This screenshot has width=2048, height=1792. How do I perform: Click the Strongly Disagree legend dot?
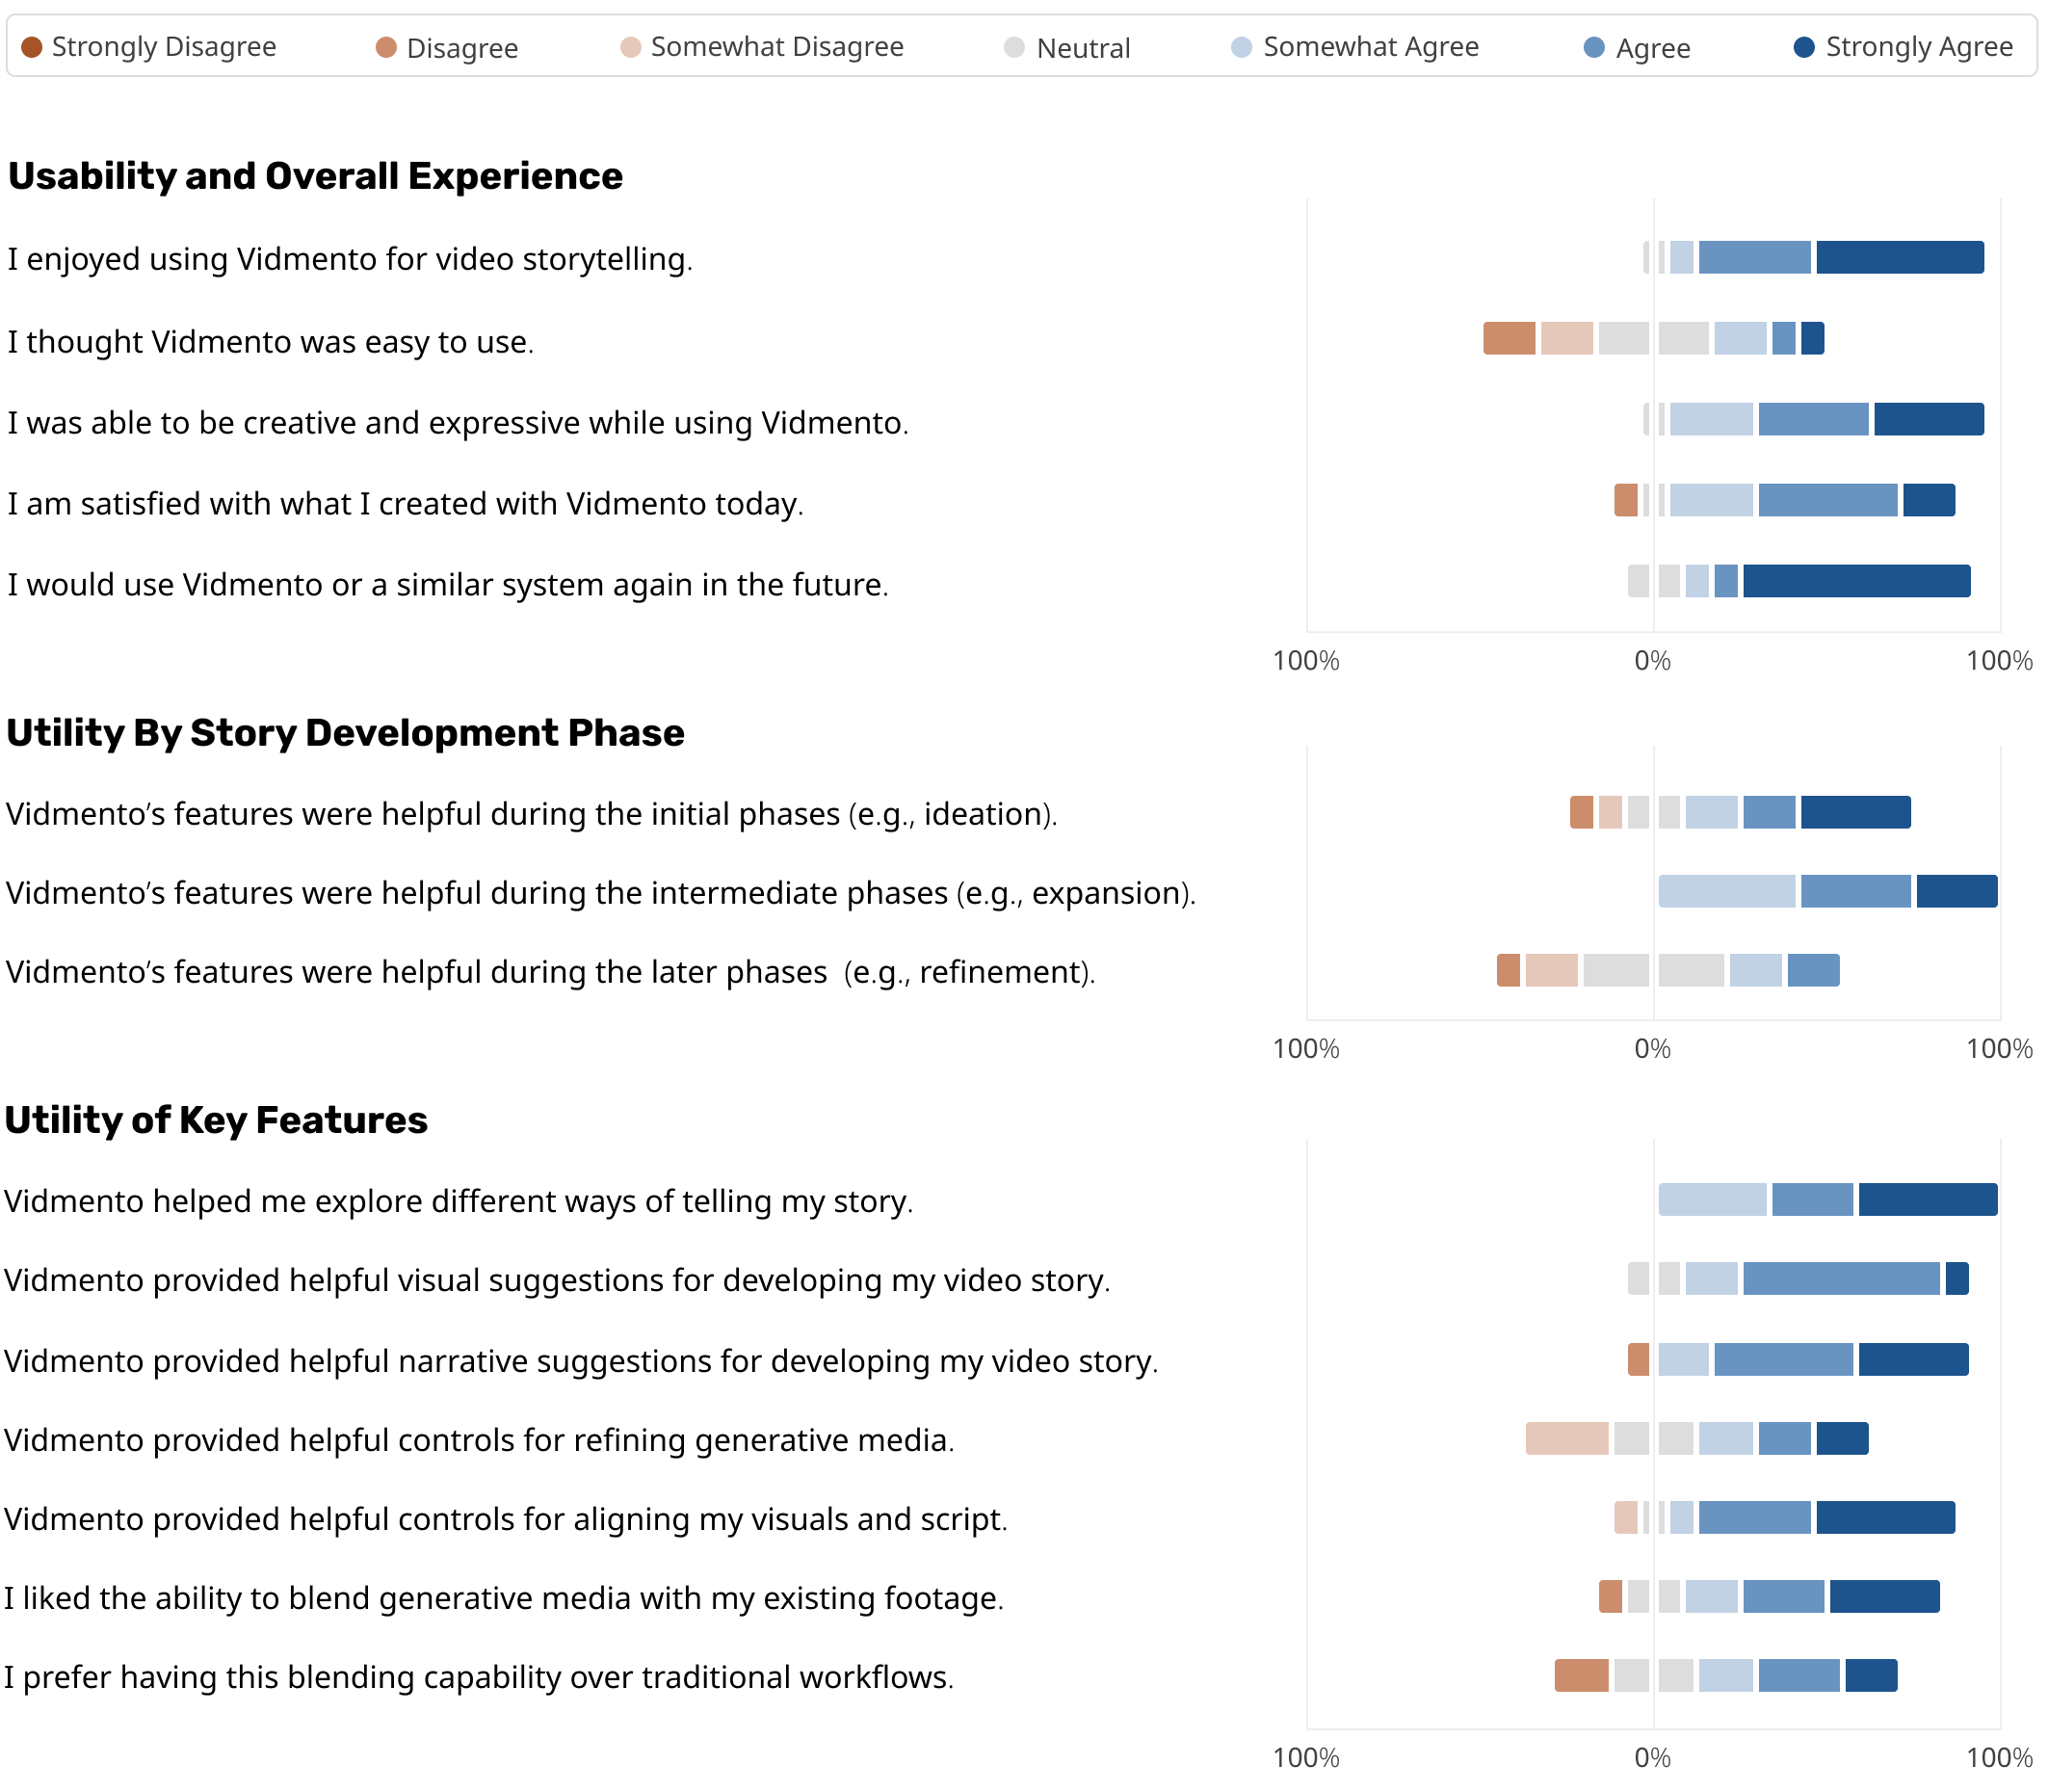point(31,47)
